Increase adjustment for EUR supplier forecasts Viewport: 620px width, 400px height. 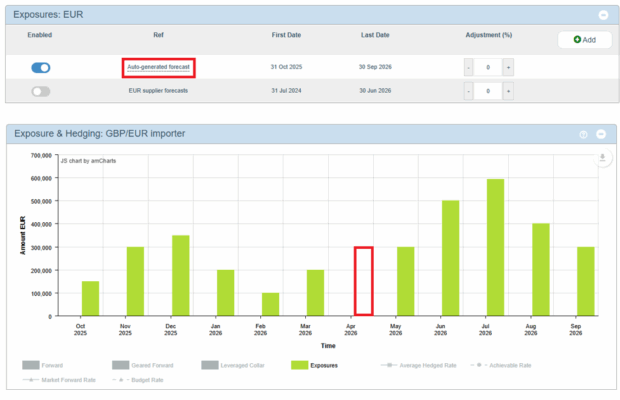pos(508,91)
